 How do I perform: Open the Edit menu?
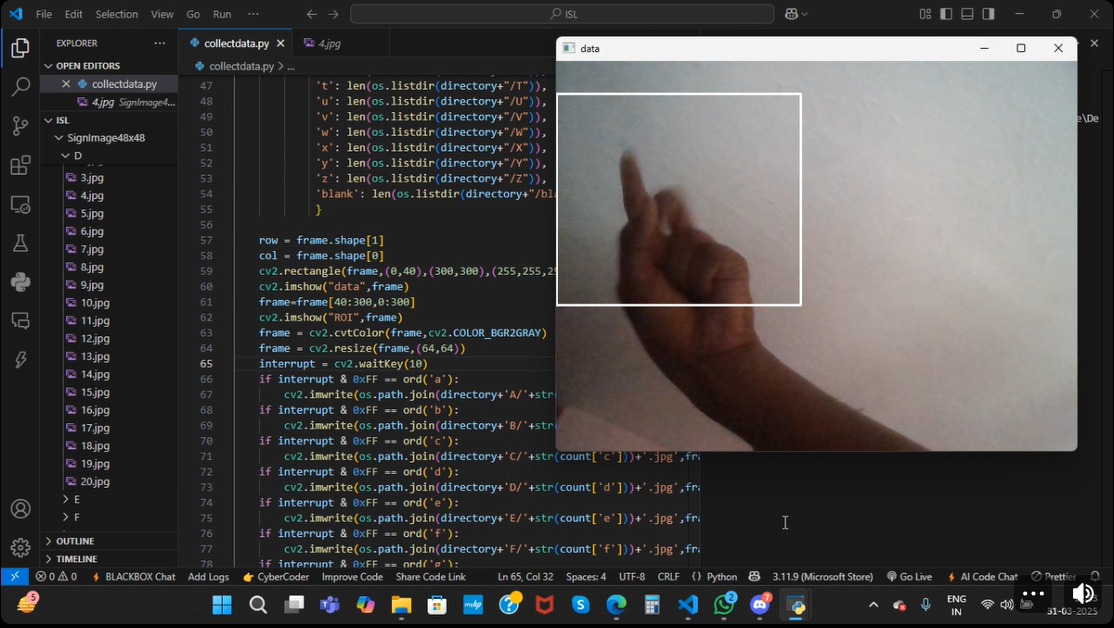[x=74, y=13]
